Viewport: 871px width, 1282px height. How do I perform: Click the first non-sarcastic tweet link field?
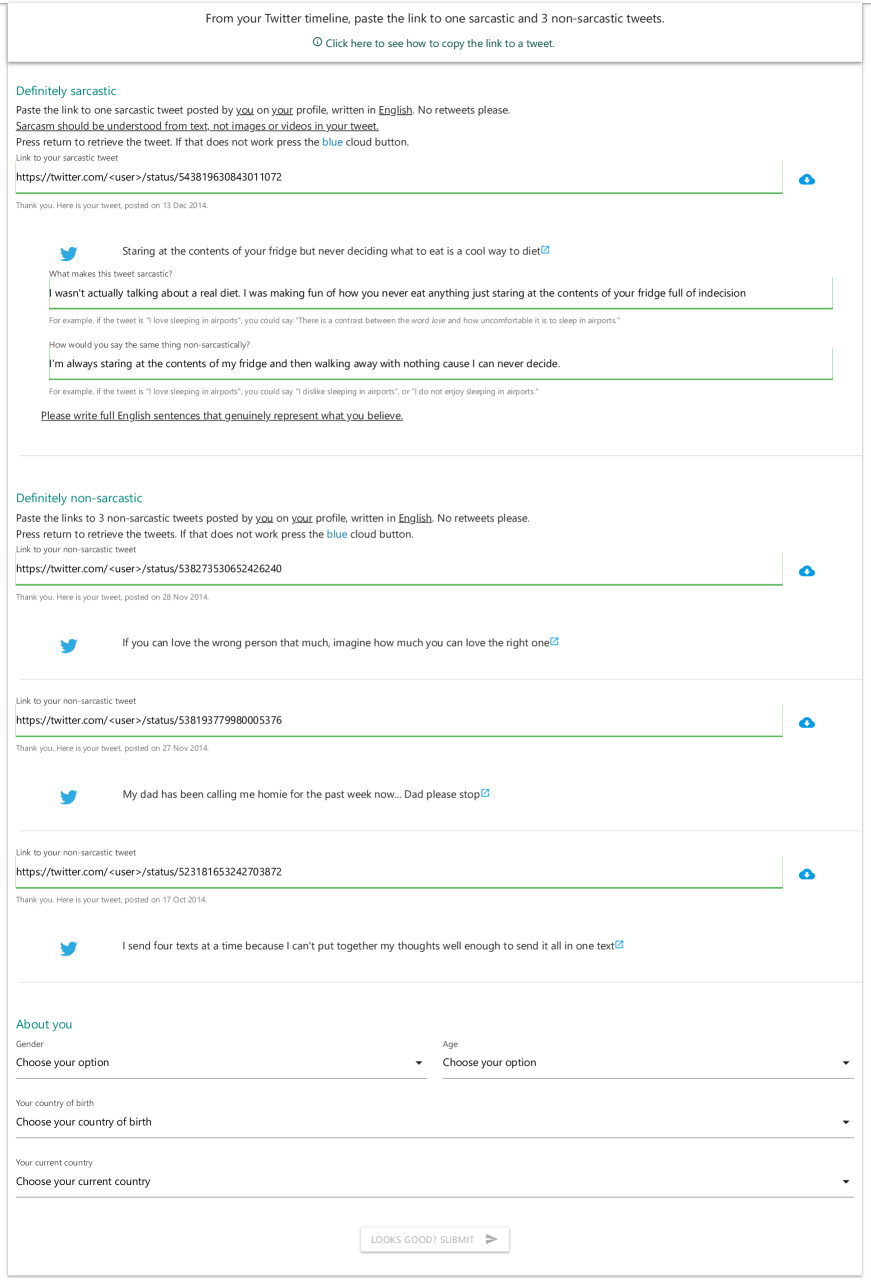(398, 569)
